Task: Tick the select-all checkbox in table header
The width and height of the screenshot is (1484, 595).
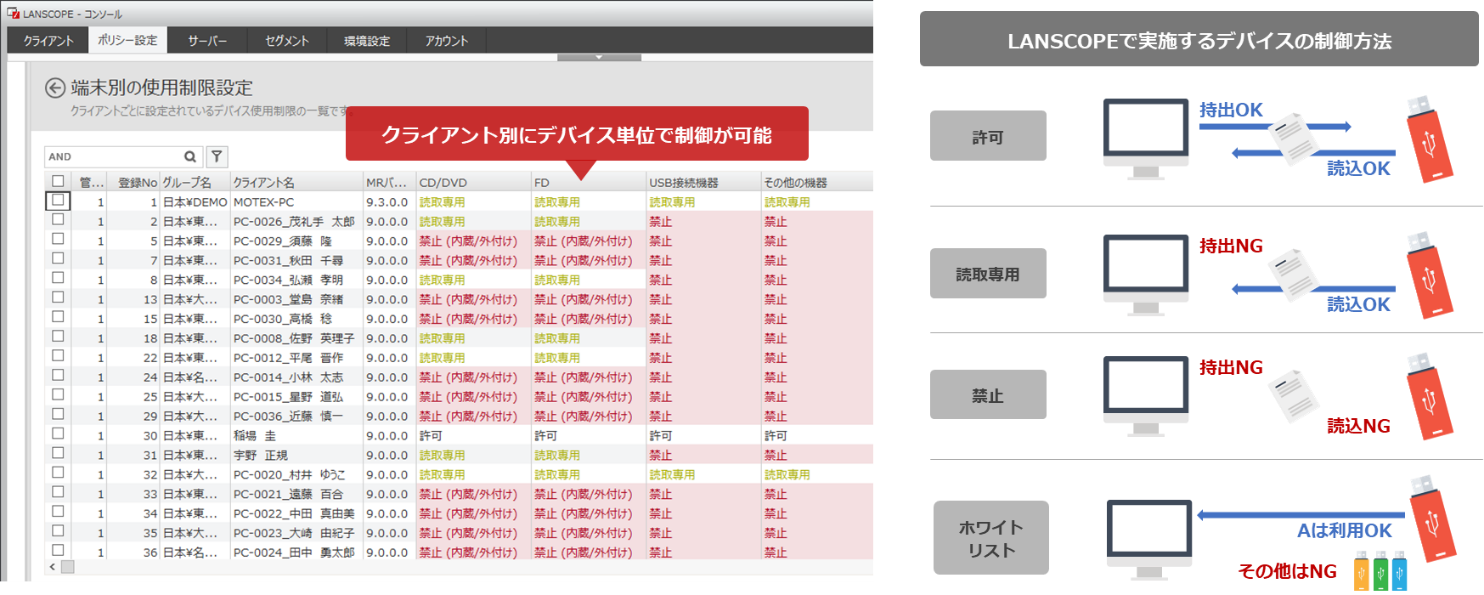Action: (x=58, y=182)
